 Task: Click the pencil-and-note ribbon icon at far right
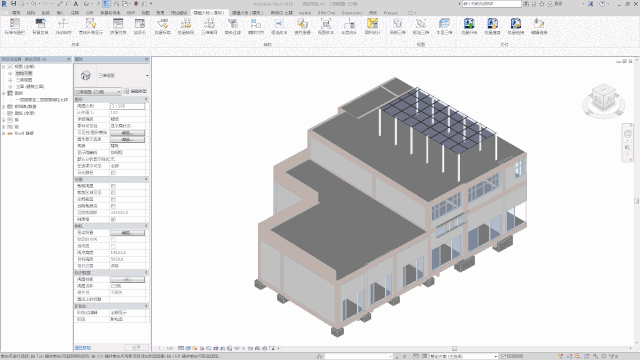click(539, 24)
